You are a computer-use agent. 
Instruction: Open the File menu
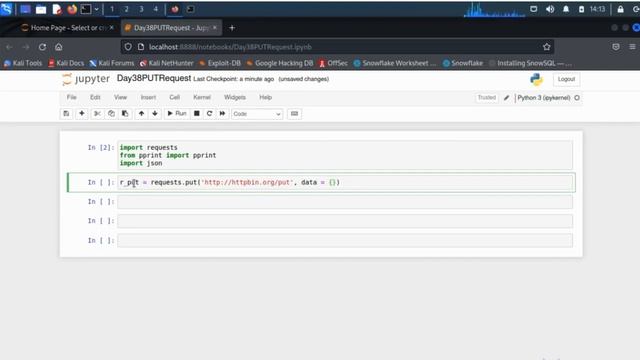pos(71,97)
